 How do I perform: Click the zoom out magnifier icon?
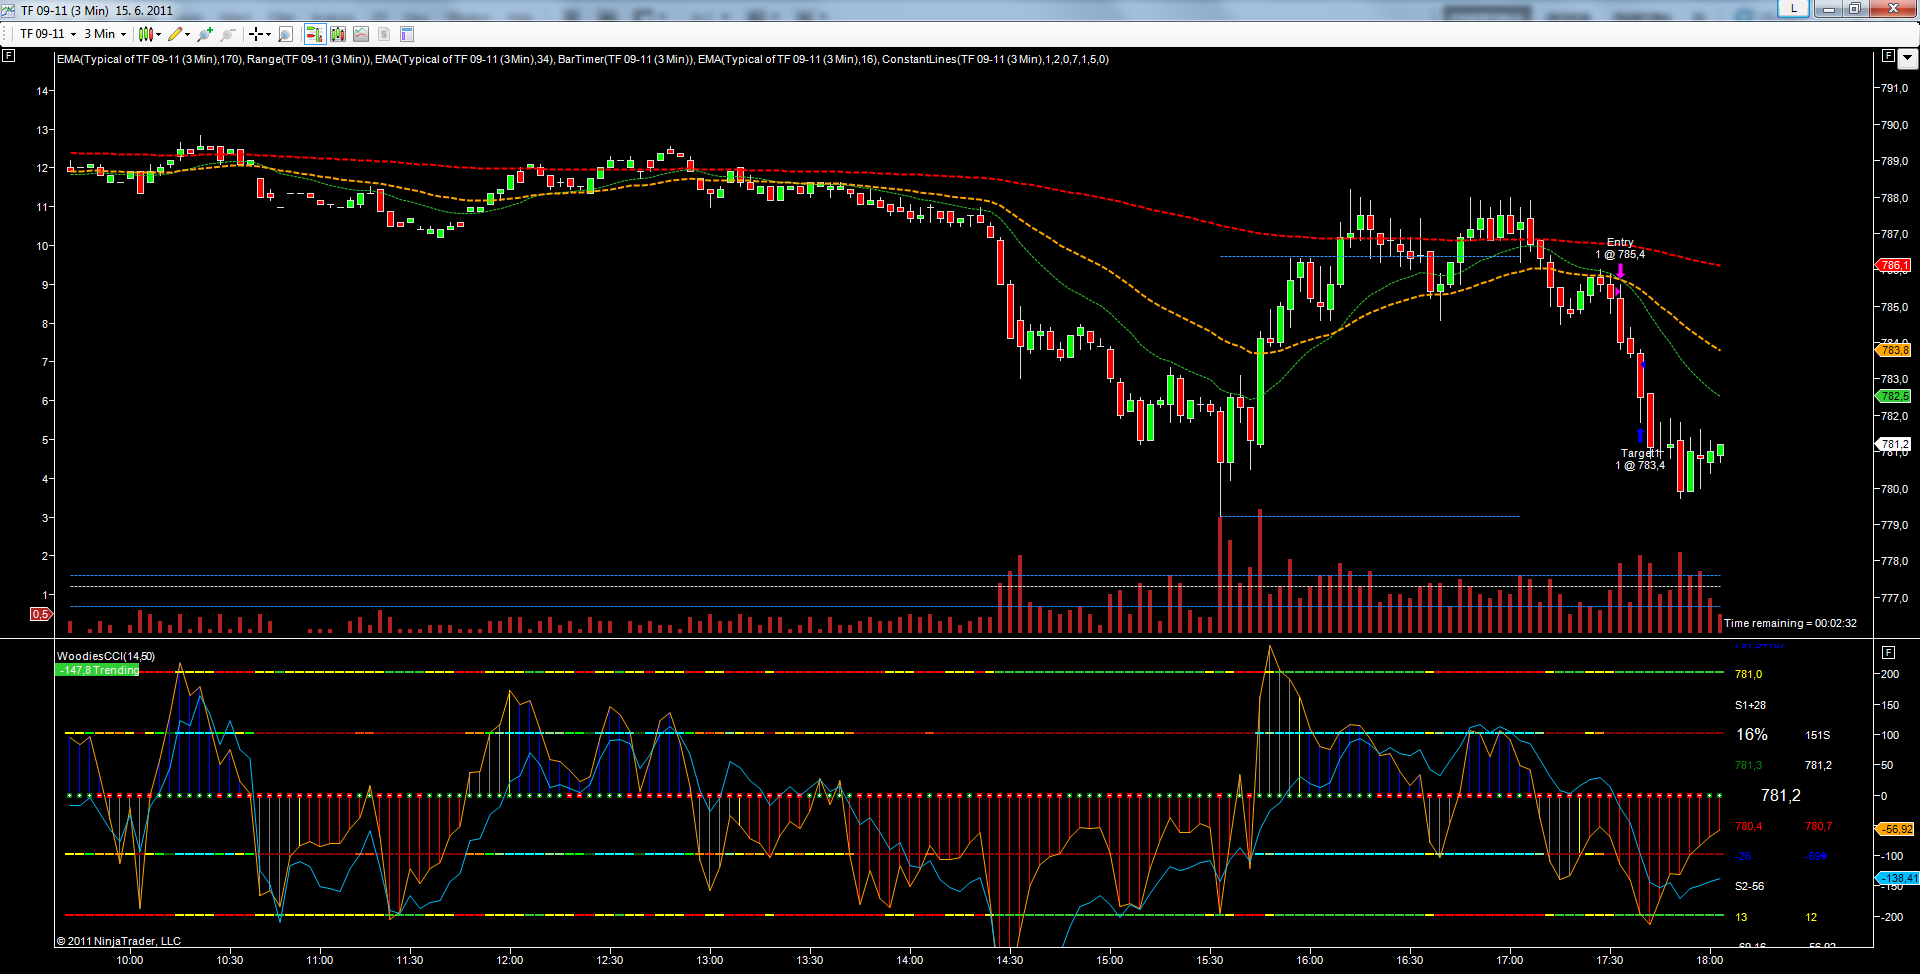(x=228, y=34)
